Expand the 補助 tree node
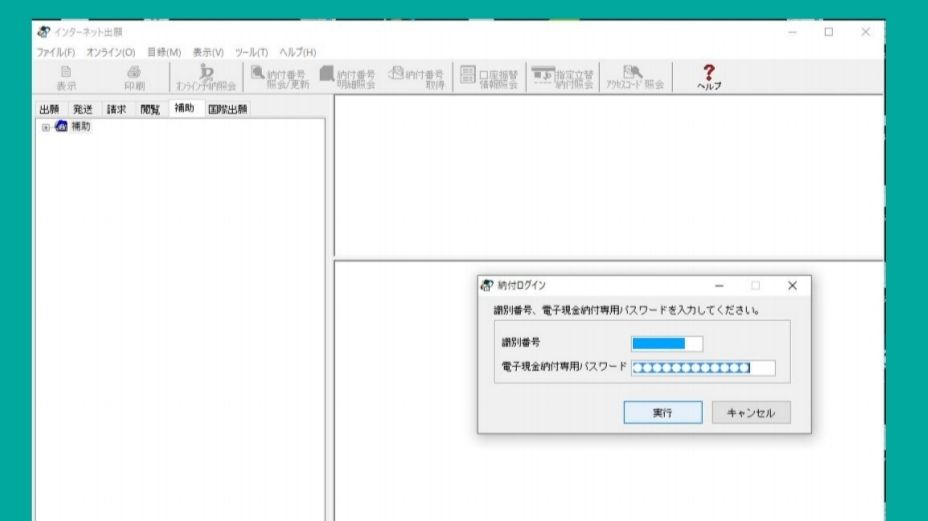This screenshot has height=521, width=928. click(45, 127)
